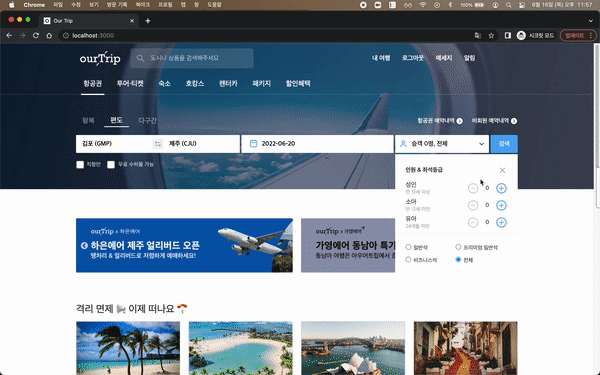
Task: Decrease infant (유아) passenger count
Action: tap(473, 222)
